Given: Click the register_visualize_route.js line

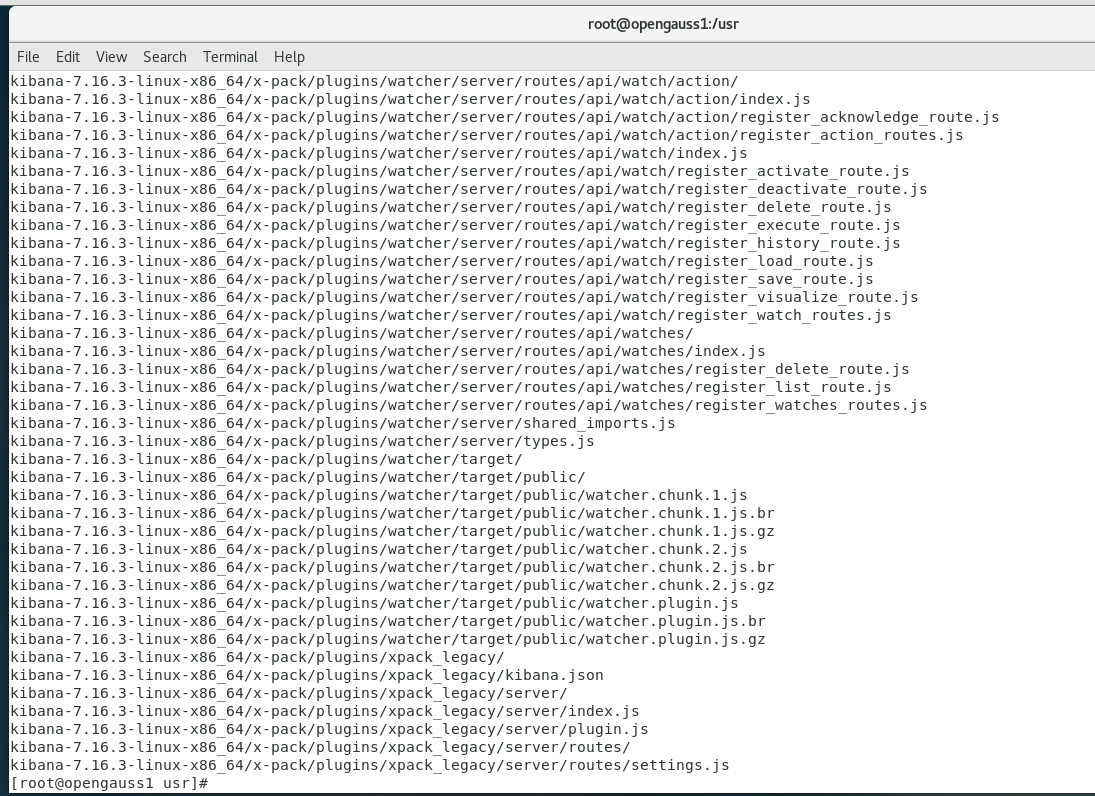Looking at the screenshot, I should pyautogui.click(x=464, y=297).
